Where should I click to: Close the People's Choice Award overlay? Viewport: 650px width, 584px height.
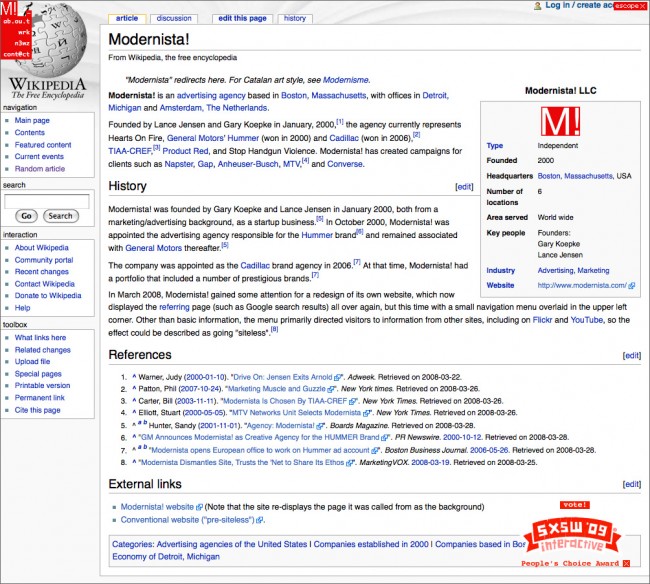tap(626, 563)
